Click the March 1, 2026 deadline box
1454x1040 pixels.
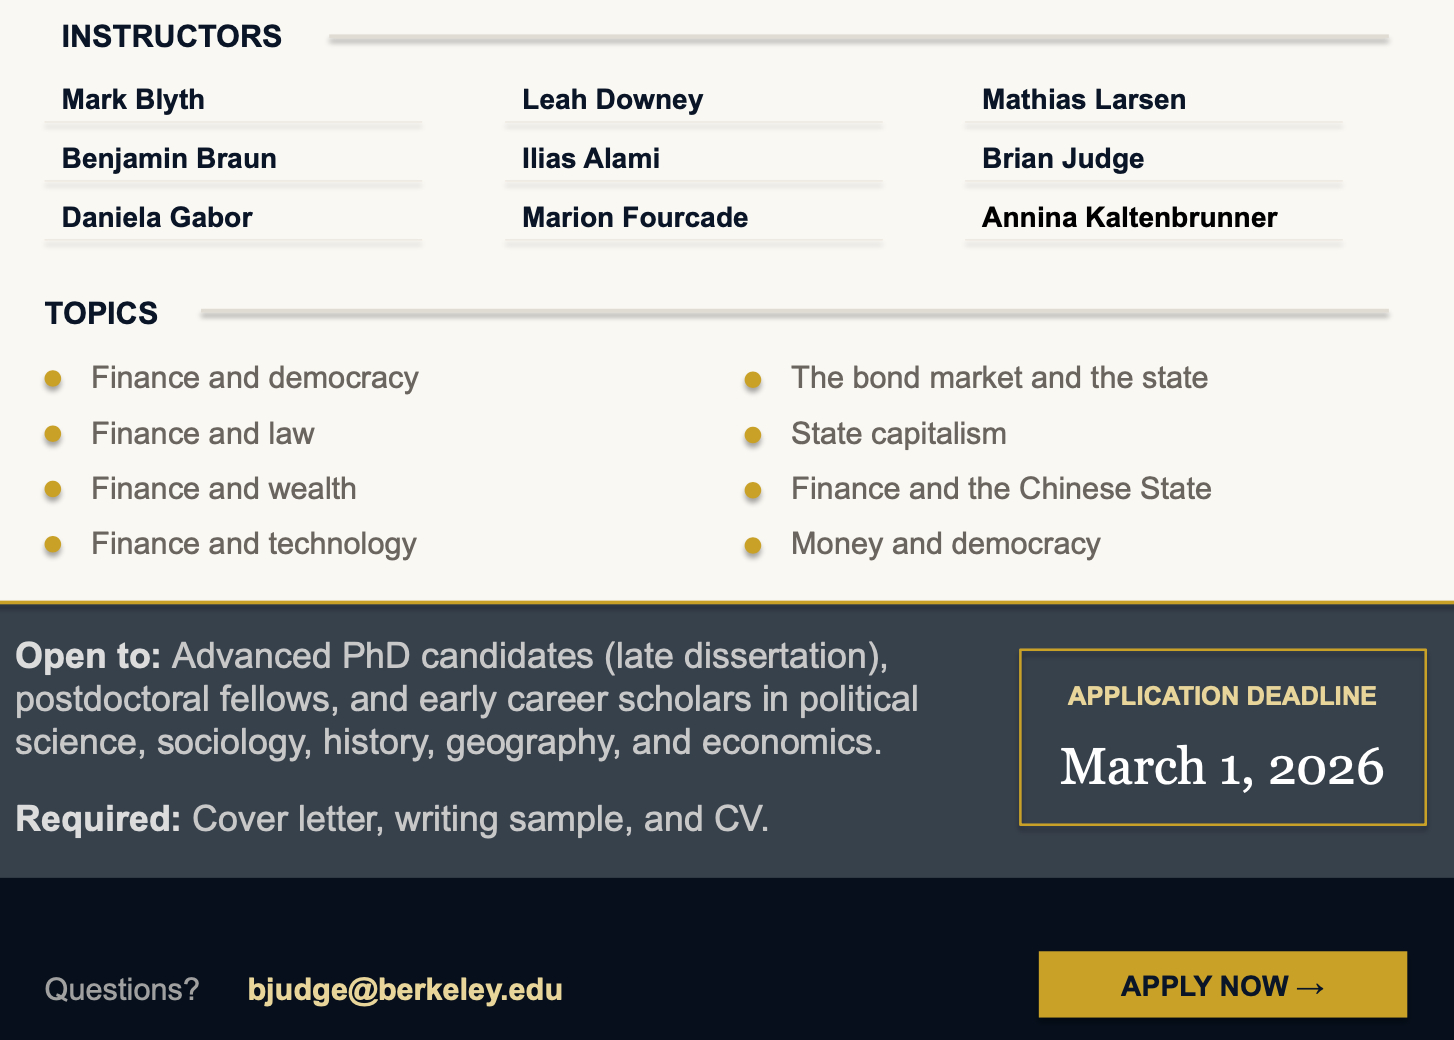1222,738
